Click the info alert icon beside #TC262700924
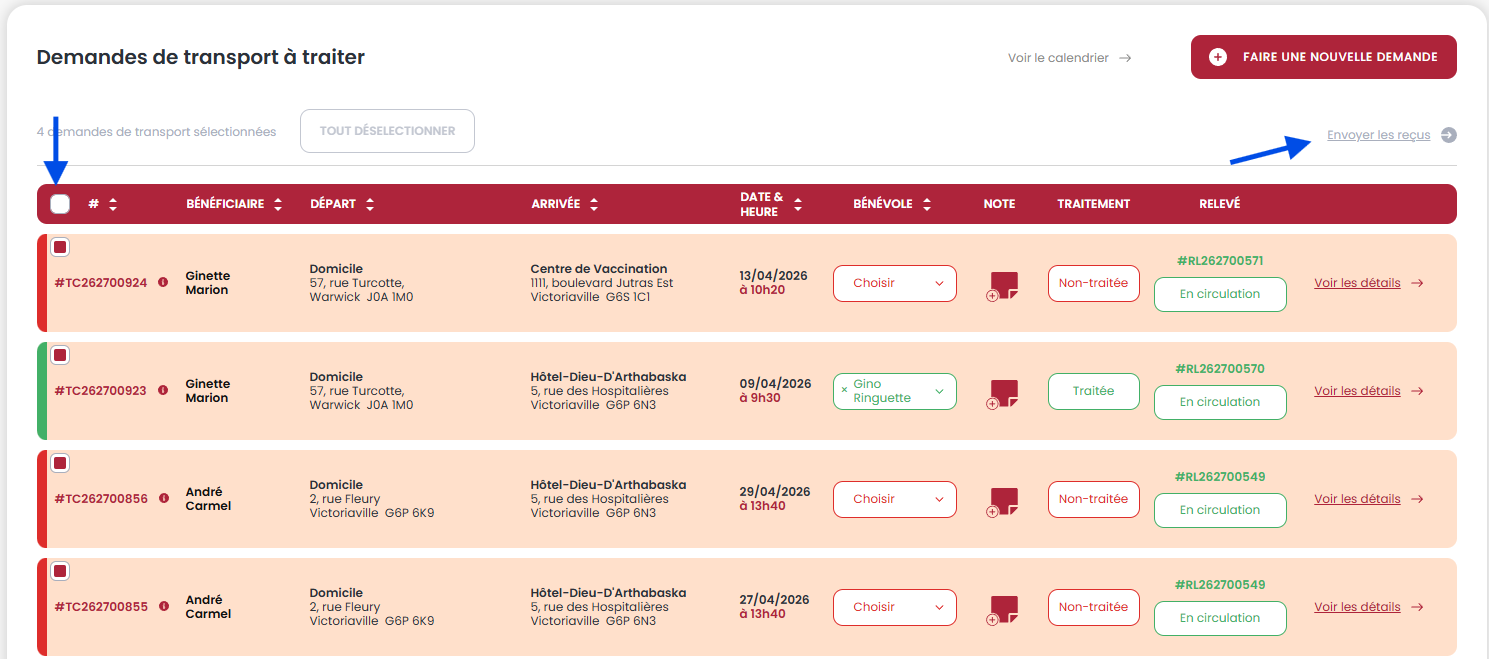The height and width of the screenshot is (659, 1489). pos(163,283)
